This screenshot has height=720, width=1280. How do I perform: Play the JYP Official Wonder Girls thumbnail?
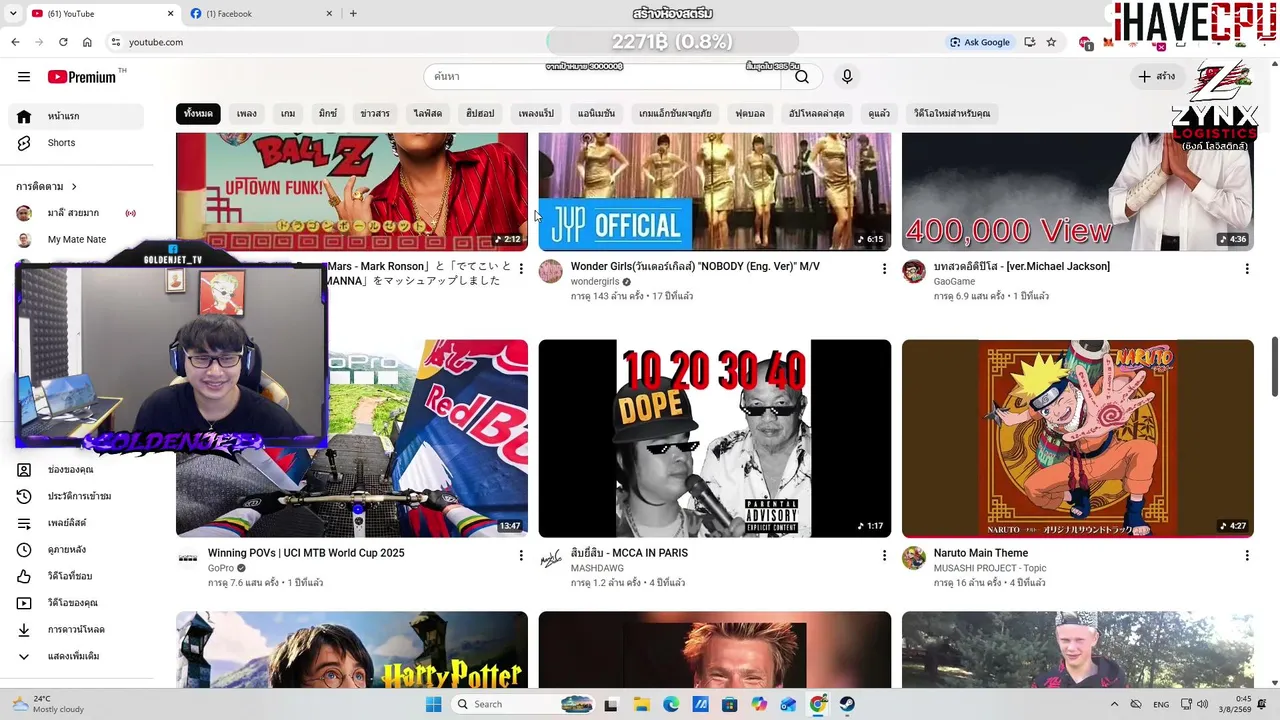pos(715,191)
